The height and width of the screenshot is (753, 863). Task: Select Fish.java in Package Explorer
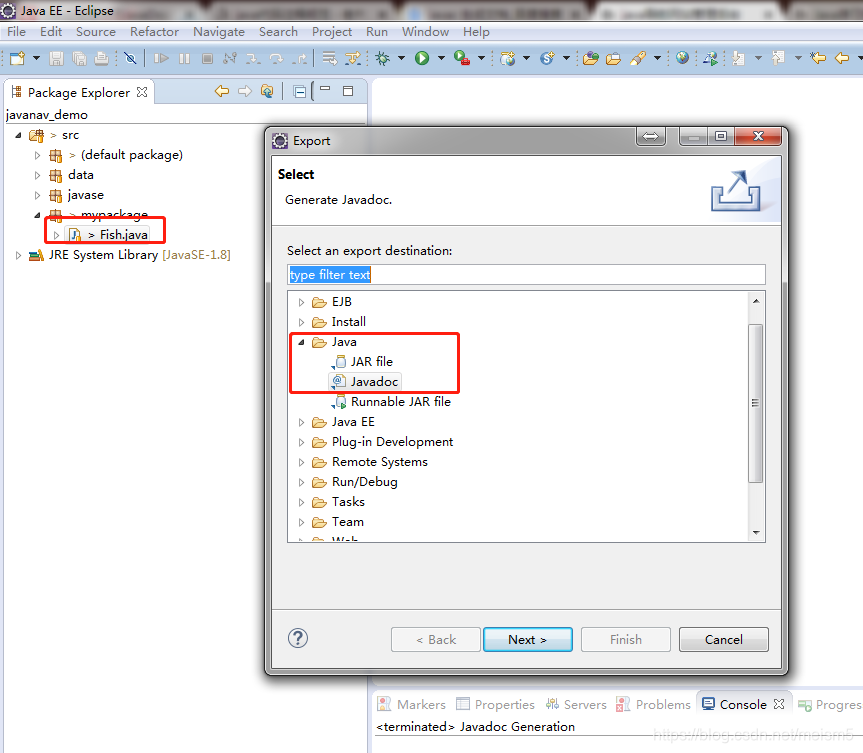point(123,235)
